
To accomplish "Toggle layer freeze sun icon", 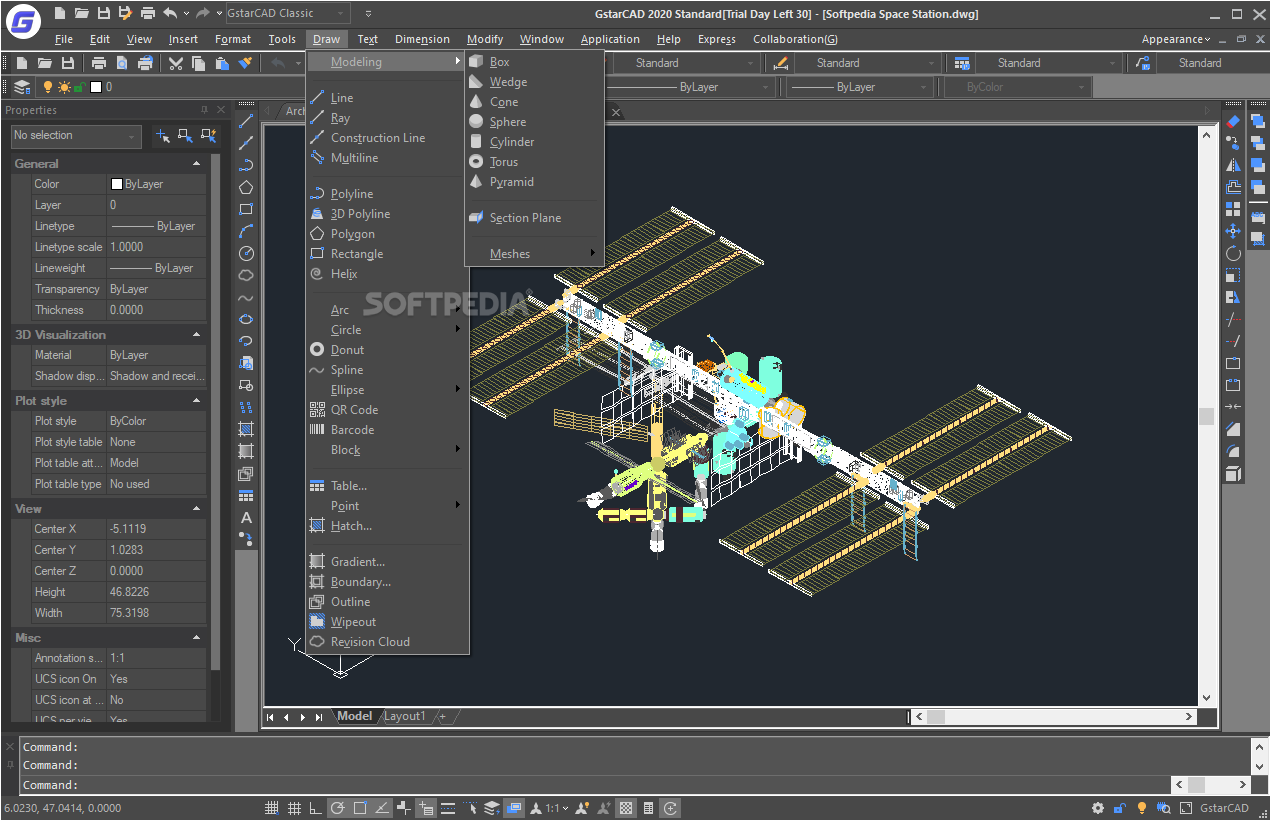I will pyautogui.click(x=64, y=87).
